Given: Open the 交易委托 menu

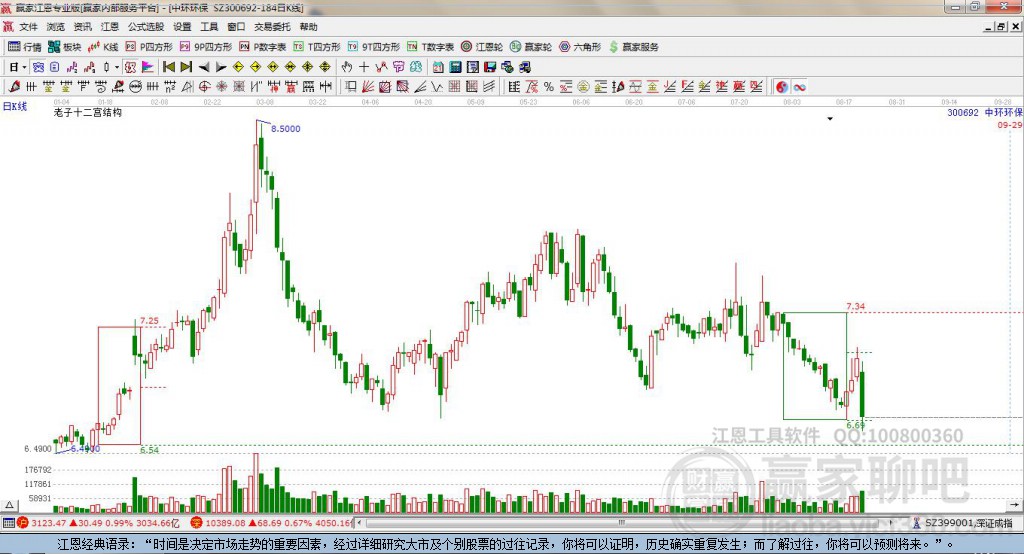Looking at the screenshot, I should coord(272,27).
